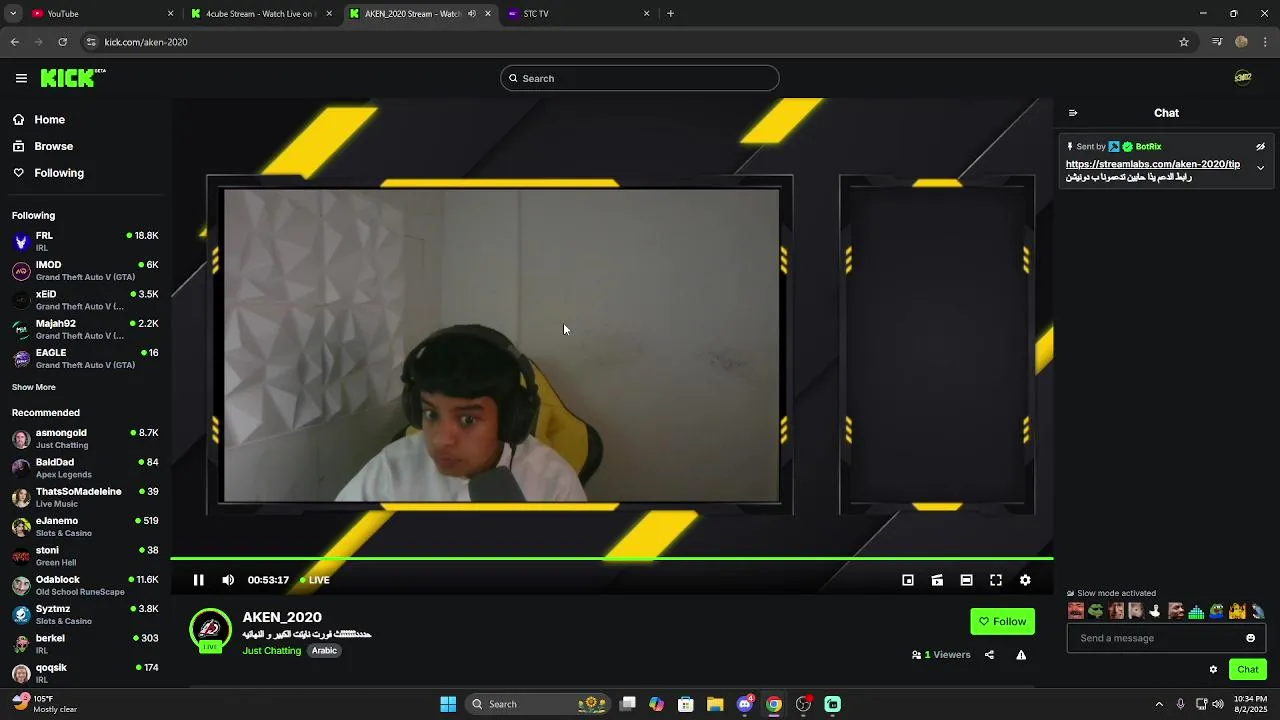Toggle theater mode
Screen dimensions: 1280x720
pos(966,580)
